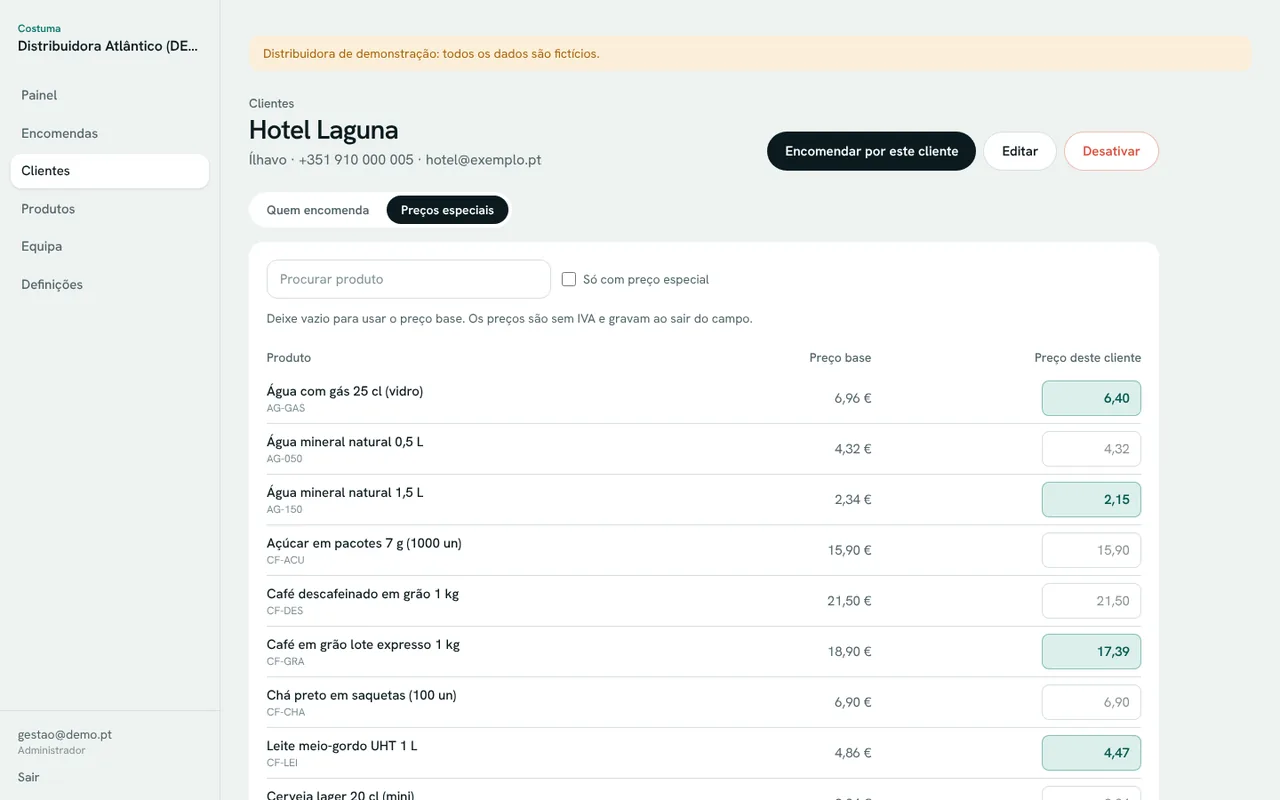Screen dimensions: 1280x800
Task: Click Encomendar por este cliente button
Action: pyautogui.click(x=871, y=151)
